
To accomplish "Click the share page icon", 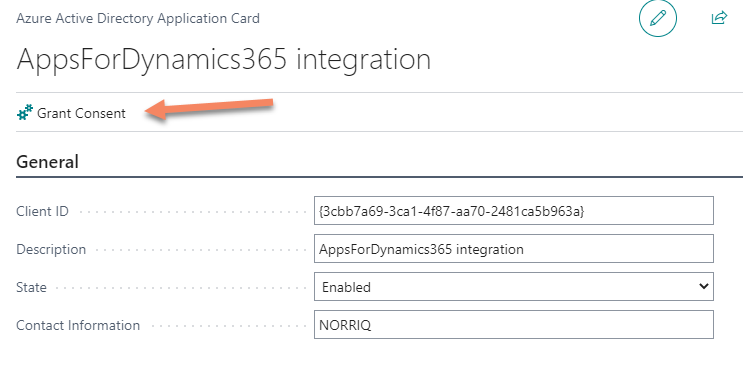I will (x=719, y=18).
